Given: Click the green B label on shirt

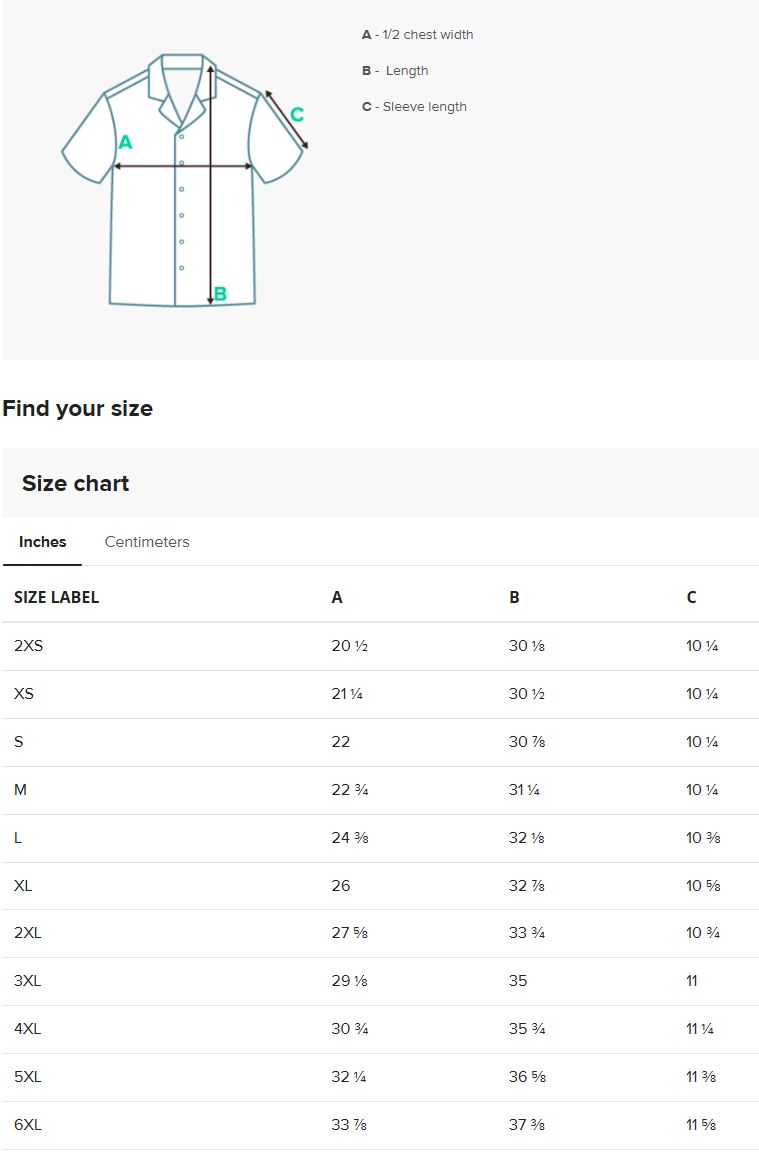Looking at the screenshot, I should (x=221, y=294).
